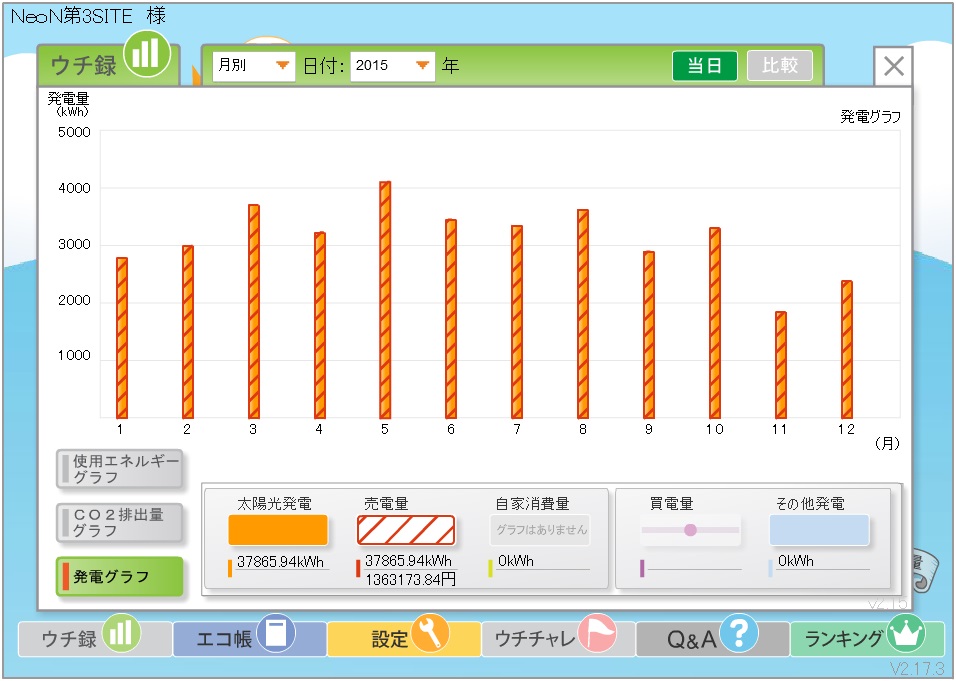Click the light blue その他発電 swatch
This screenshot has width=956, height=681.
819,530
